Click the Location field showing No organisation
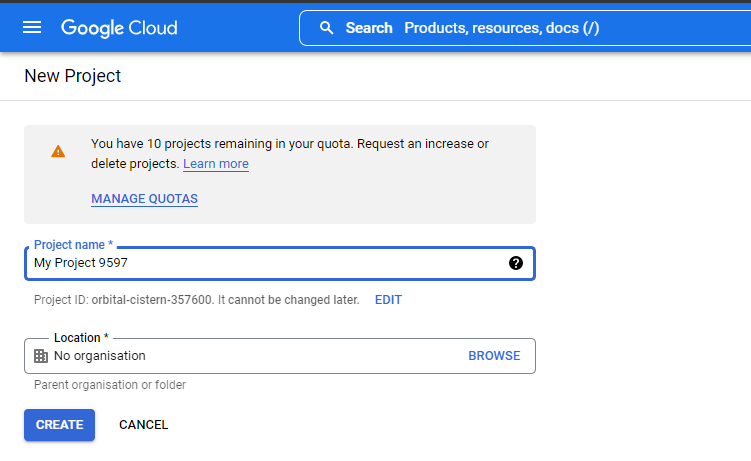 click(x=280, y=356)
